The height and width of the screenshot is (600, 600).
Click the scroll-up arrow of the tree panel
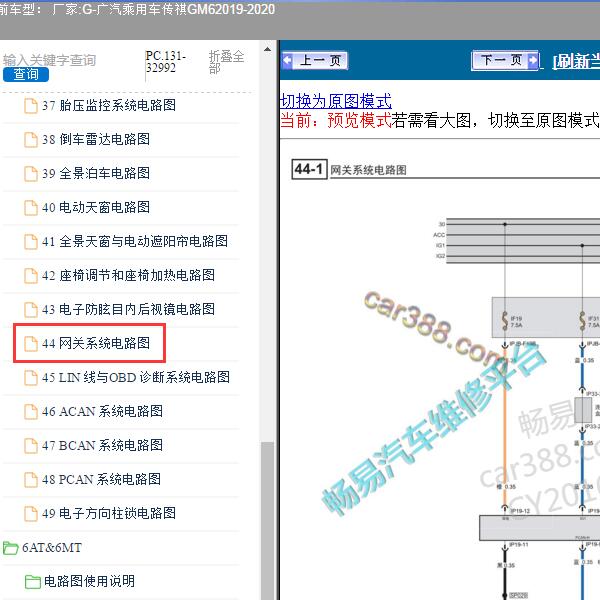point(267,49)
